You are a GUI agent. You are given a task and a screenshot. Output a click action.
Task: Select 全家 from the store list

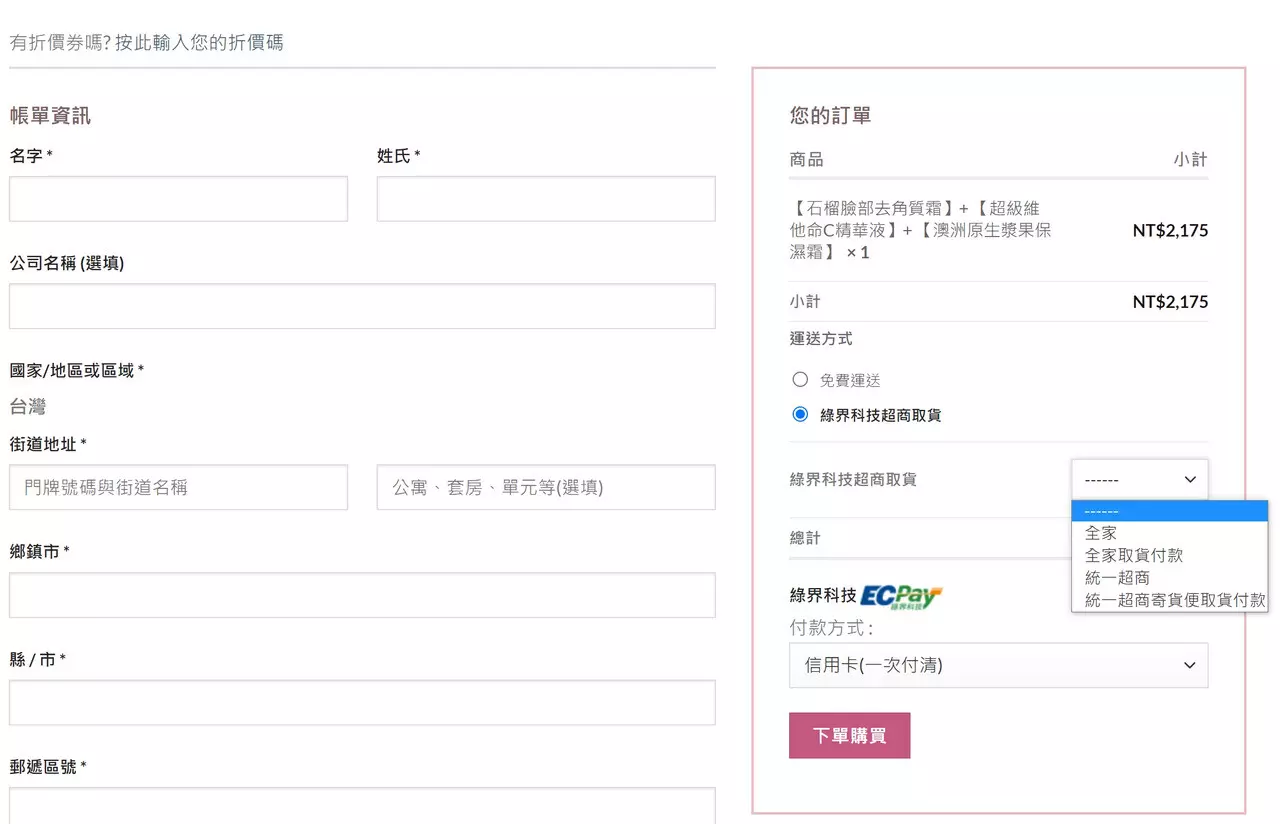click(1099, 533)
